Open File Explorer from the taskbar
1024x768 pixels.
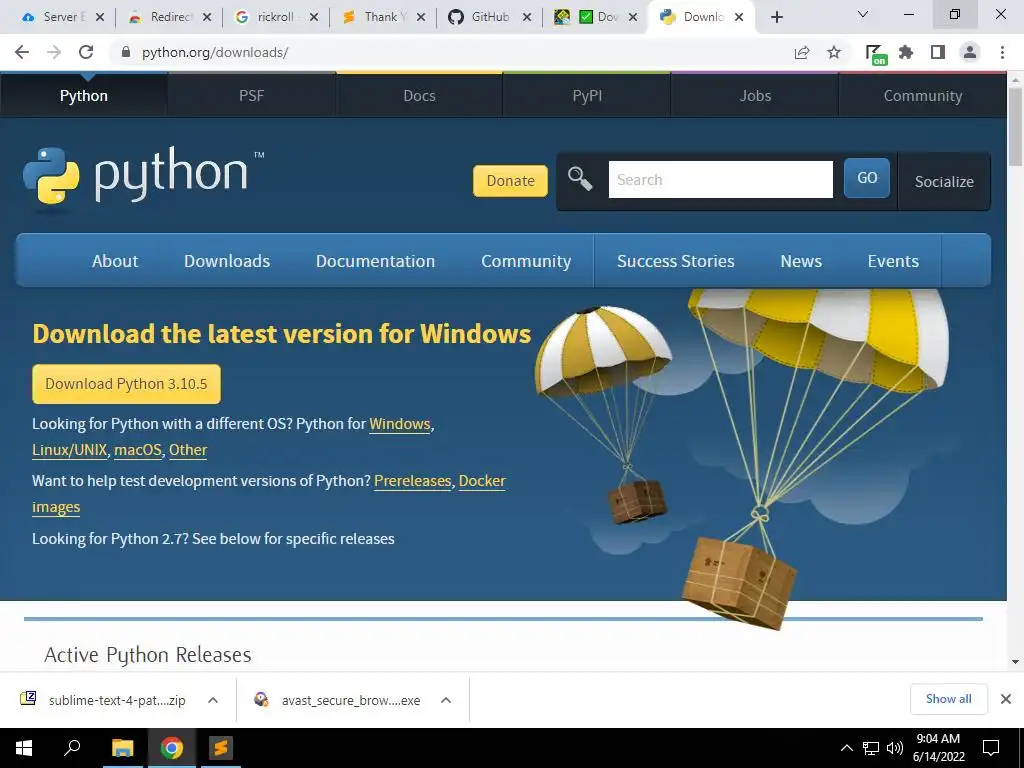point(122,748)
